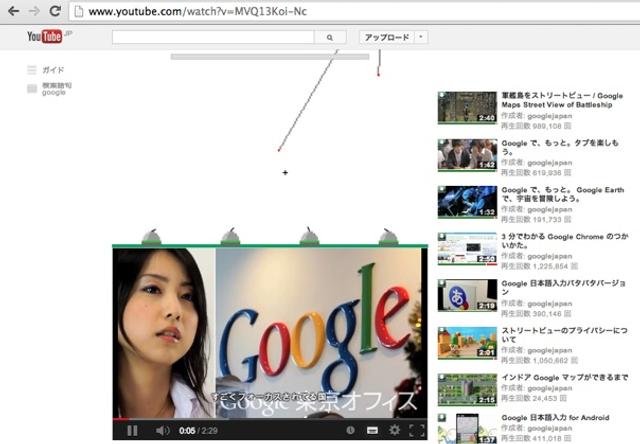
Task: Open the Google Earth video thumbnail
Action: tap(467, 202)
